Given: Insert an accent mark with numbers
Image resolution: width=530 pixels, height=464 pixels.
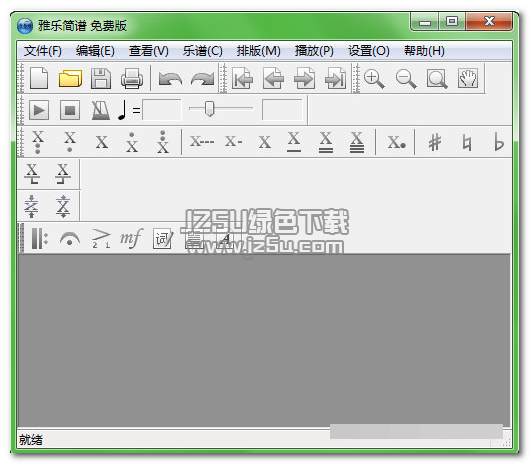Looking at the screenshot, I should pyautogui.click(x=101, y=239).
